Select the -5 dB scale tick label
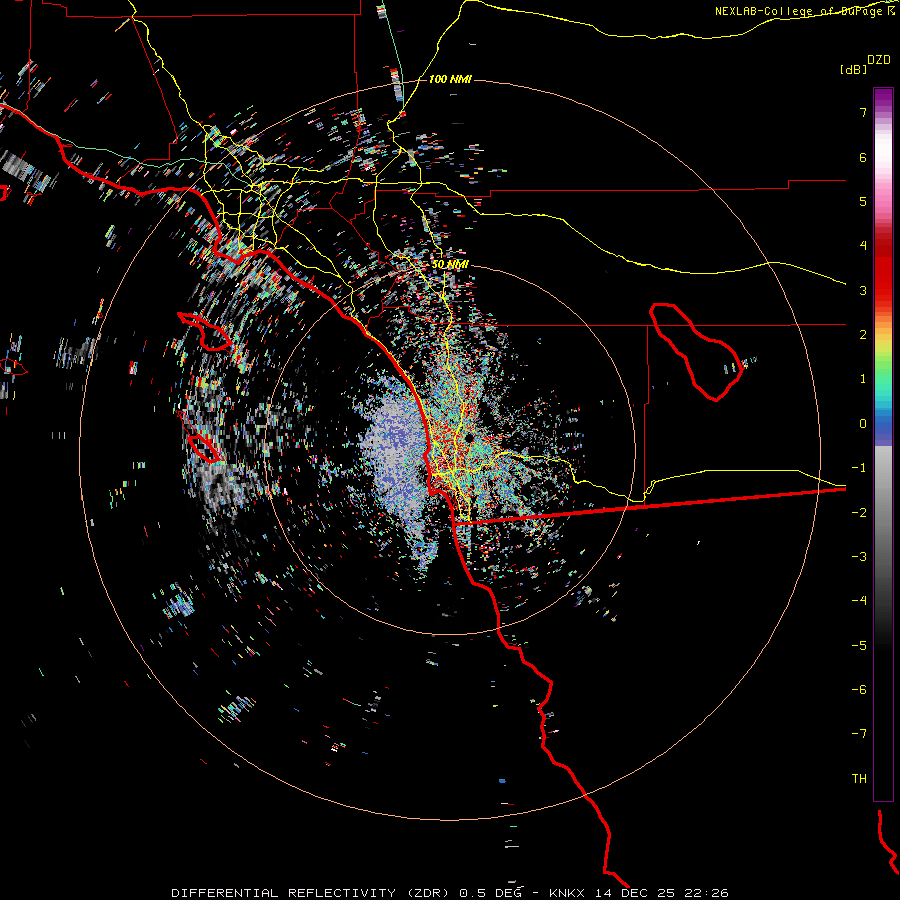The image size is (900, 900). point(859,646)
